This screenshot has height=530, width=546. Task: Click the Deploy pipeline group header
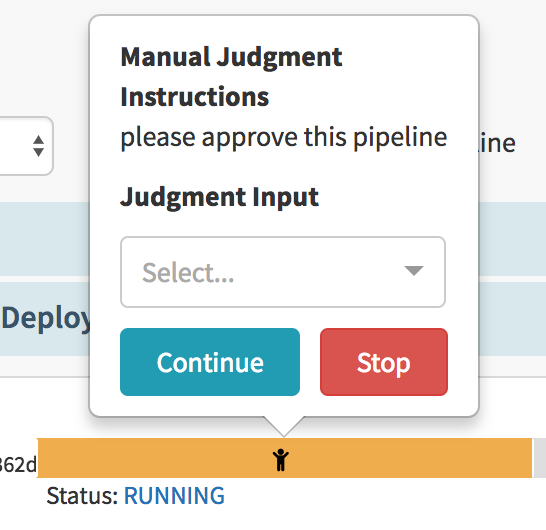tap(45, 318)
